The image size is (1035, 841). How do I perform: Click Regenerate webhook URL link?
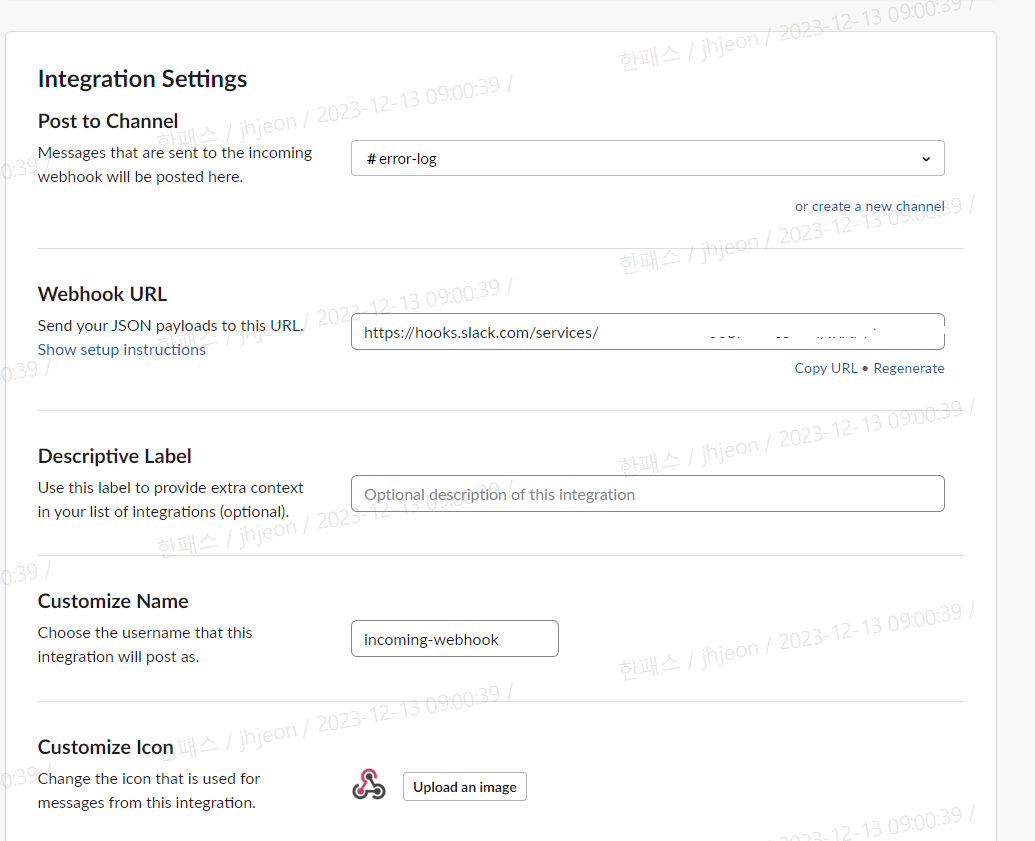click(x=909, y=368)
